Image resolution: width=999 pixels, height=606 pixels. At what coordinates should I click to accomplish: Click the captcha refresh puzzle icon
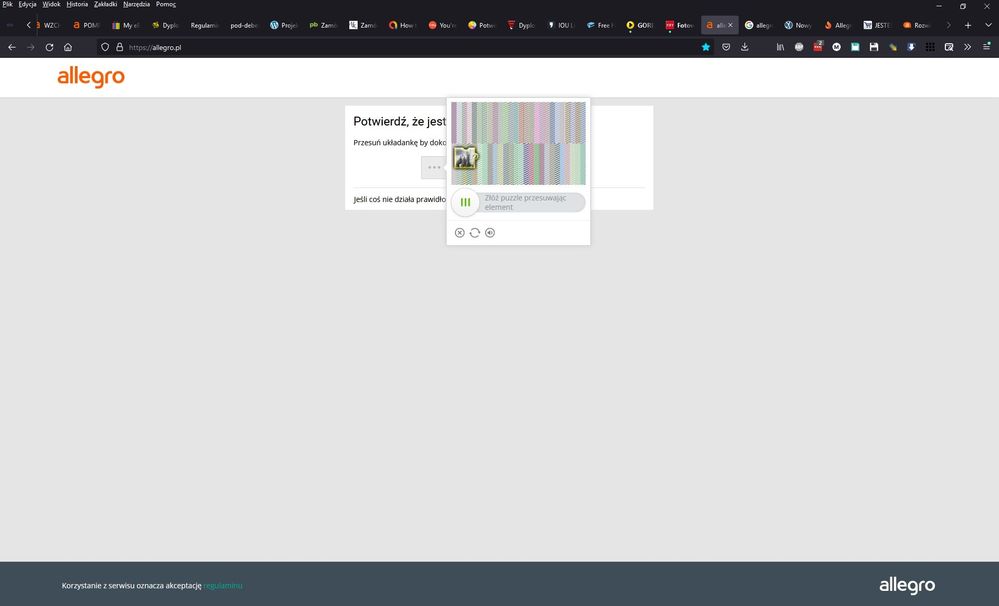click(475, 233)
